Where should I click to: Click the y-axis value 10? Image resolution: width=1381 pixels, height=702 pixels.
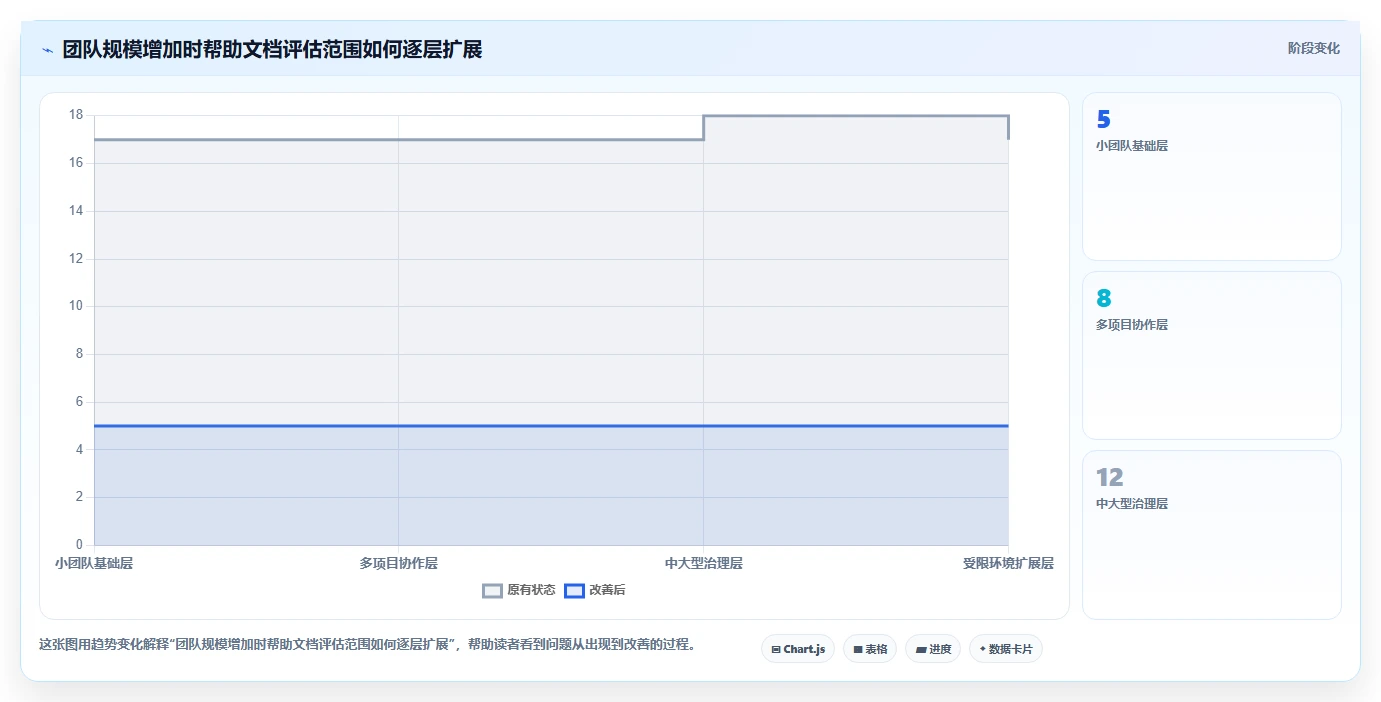pyautogui.click(x=76, y=306)
